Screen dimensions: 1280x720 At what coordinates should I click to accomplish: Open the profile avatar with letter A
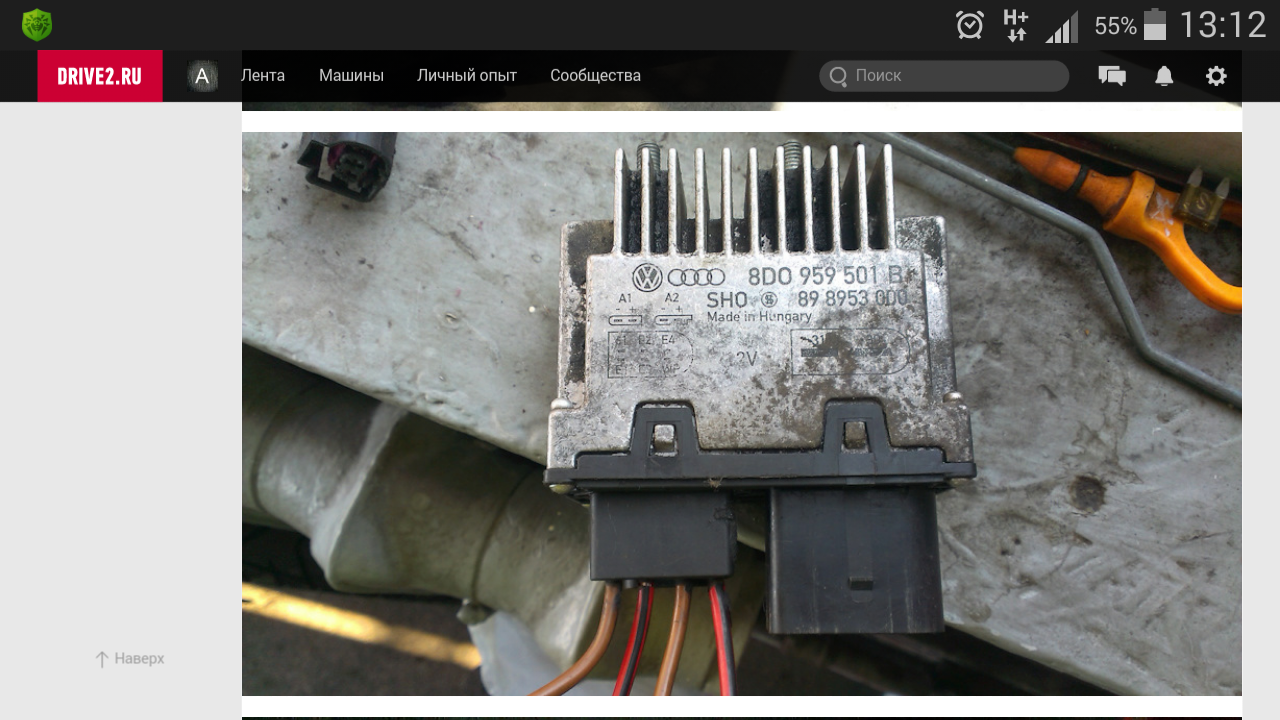coord(202,76)
